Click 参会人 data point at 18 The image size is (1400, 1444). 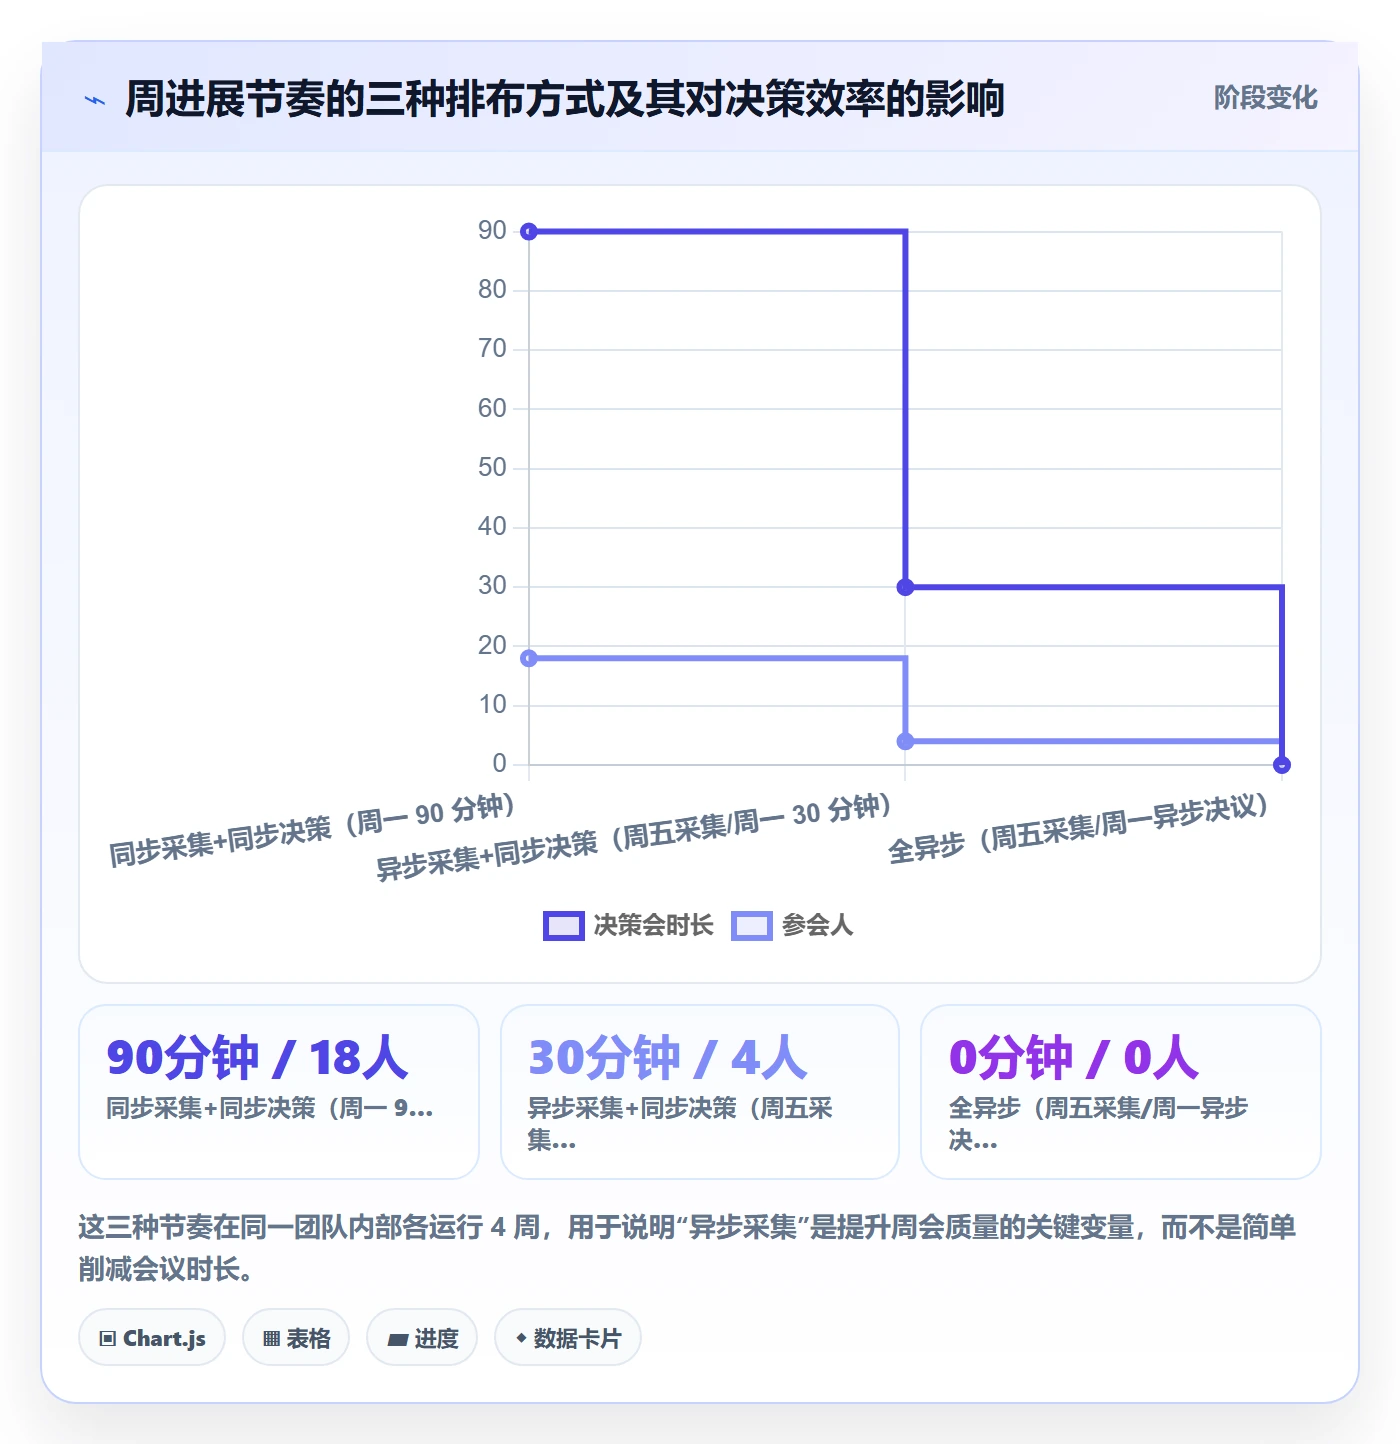tap(529, 658)
